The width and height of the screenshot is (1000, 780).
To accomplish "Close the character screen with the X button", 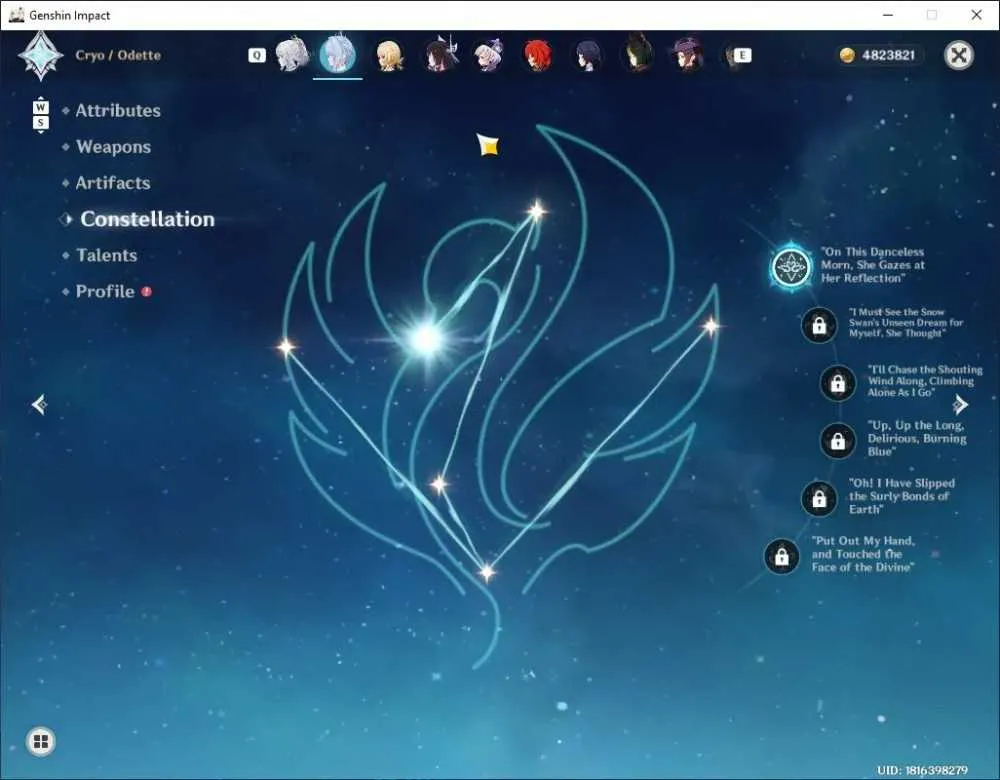I will (959, 55).
